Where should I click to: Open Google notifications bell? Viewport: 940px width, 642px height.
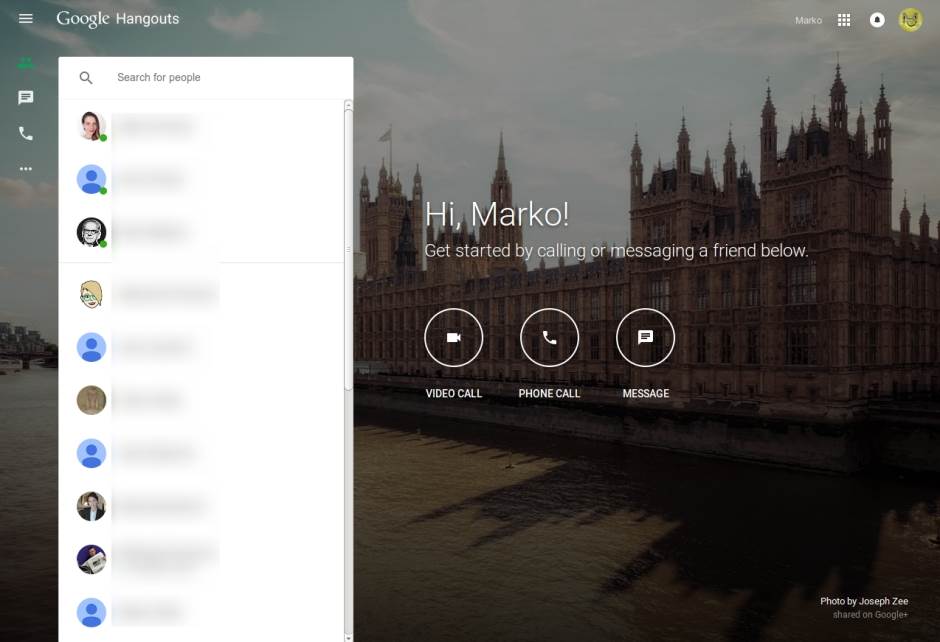(x=877, y=20)
